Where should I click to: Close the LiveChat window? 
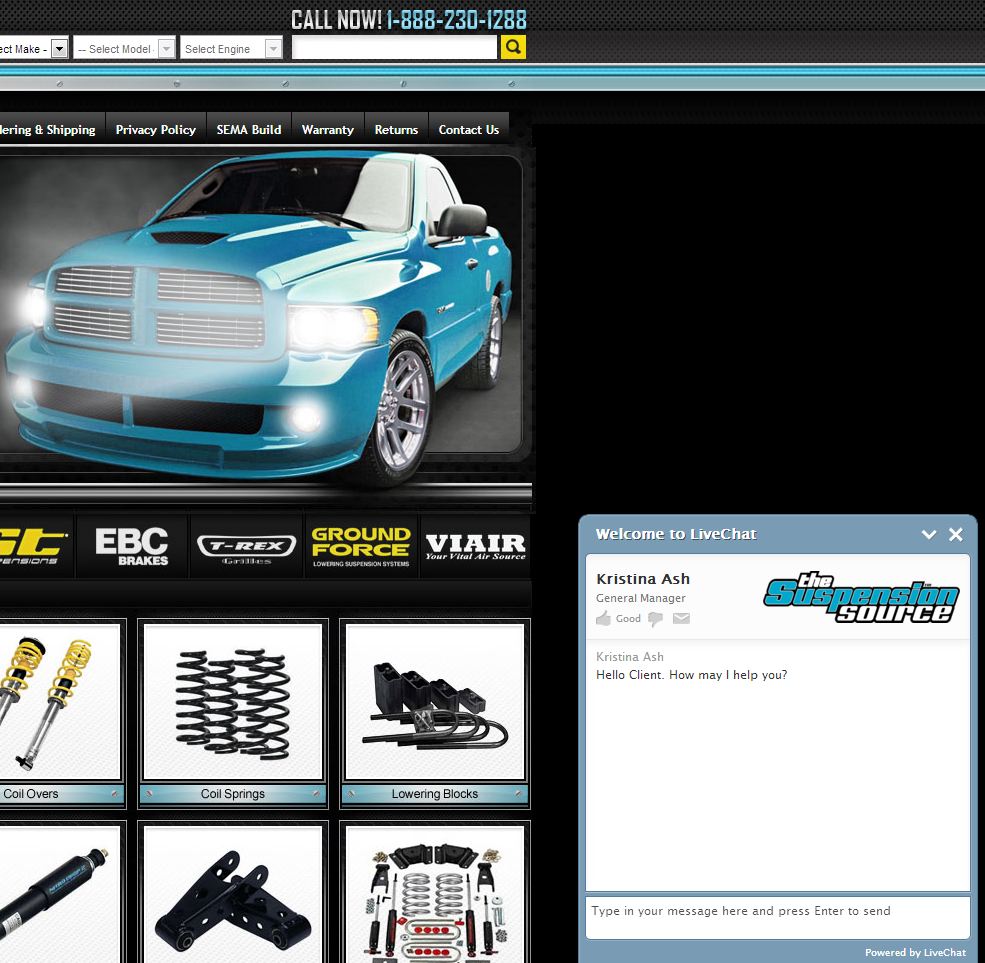point(955,535)
